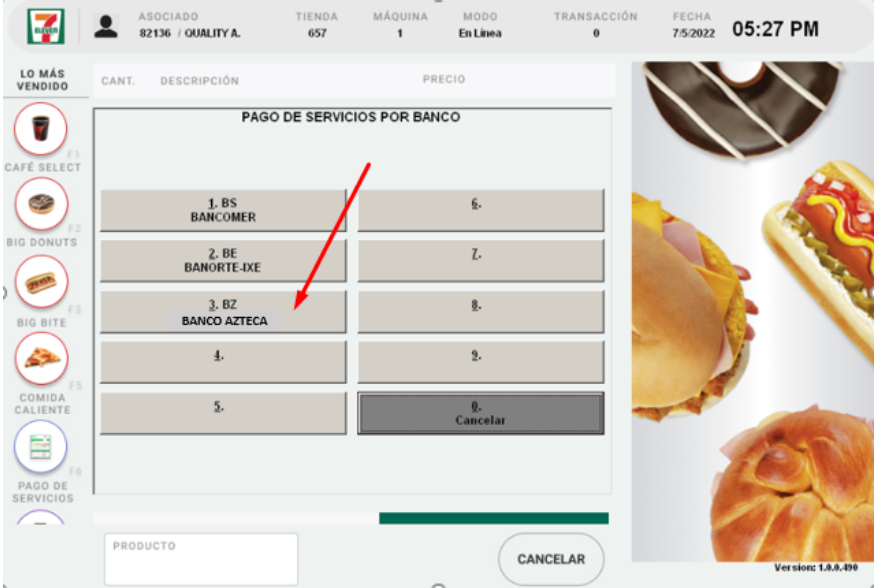Click the associate user profile icon

(x=105, y=26)
